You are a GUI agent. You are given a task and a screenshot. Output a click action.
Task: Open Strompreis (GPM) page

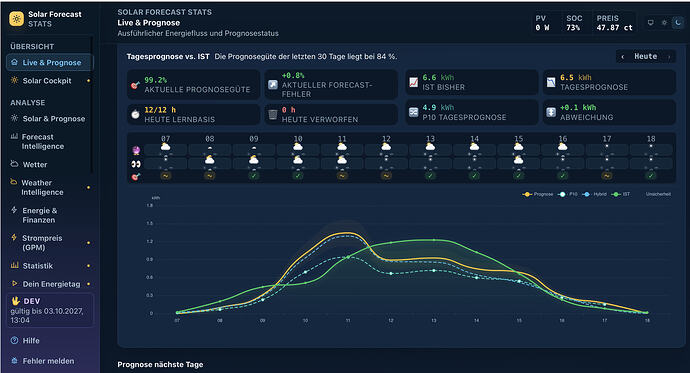pyautogui.click(x=50, y=243)
